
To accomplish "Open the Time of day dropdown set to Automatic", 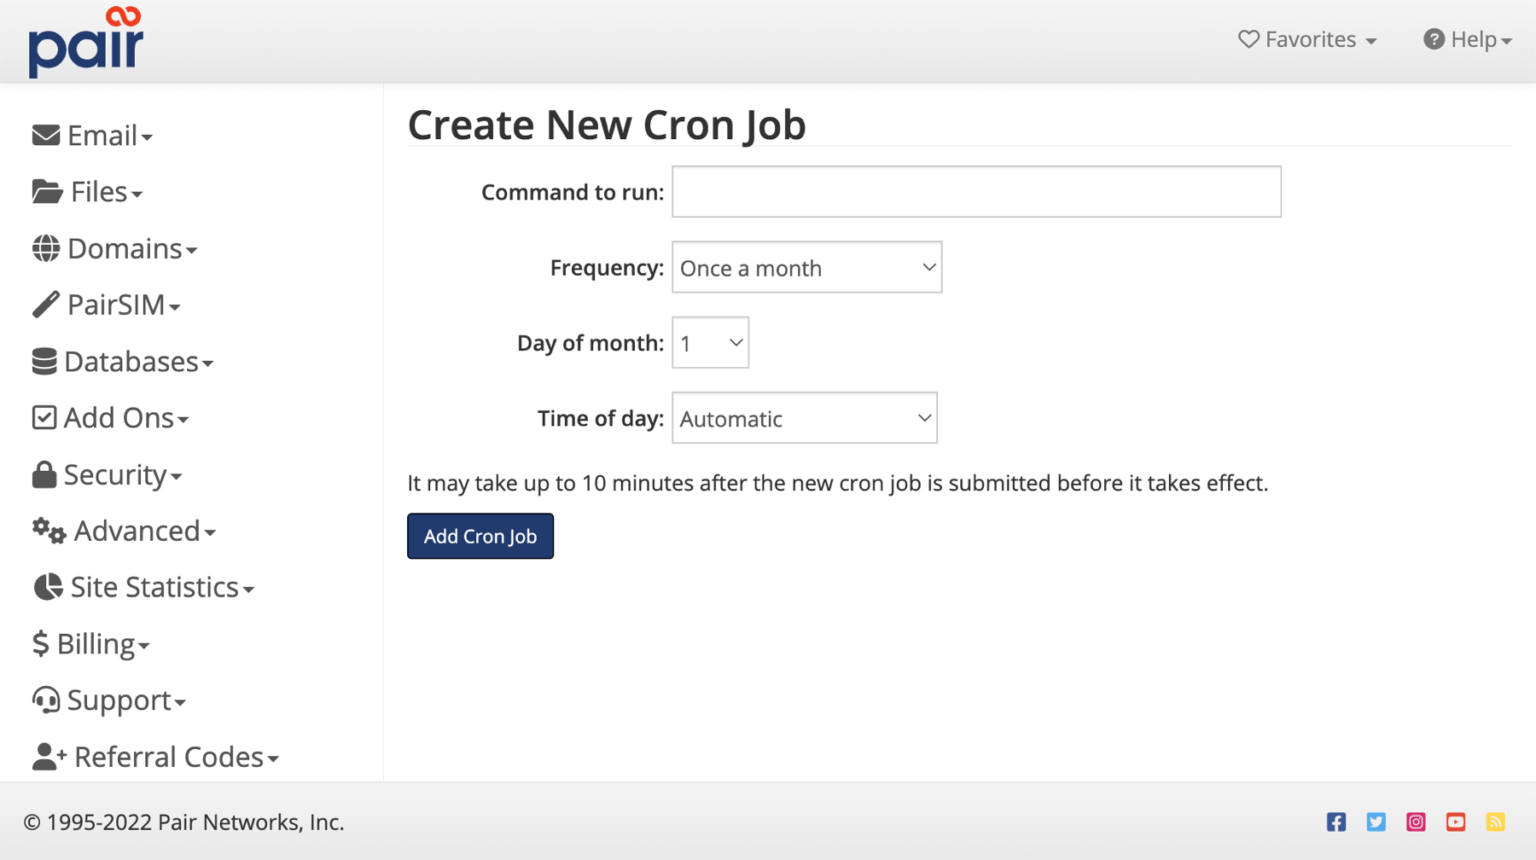I will [804, 418].
